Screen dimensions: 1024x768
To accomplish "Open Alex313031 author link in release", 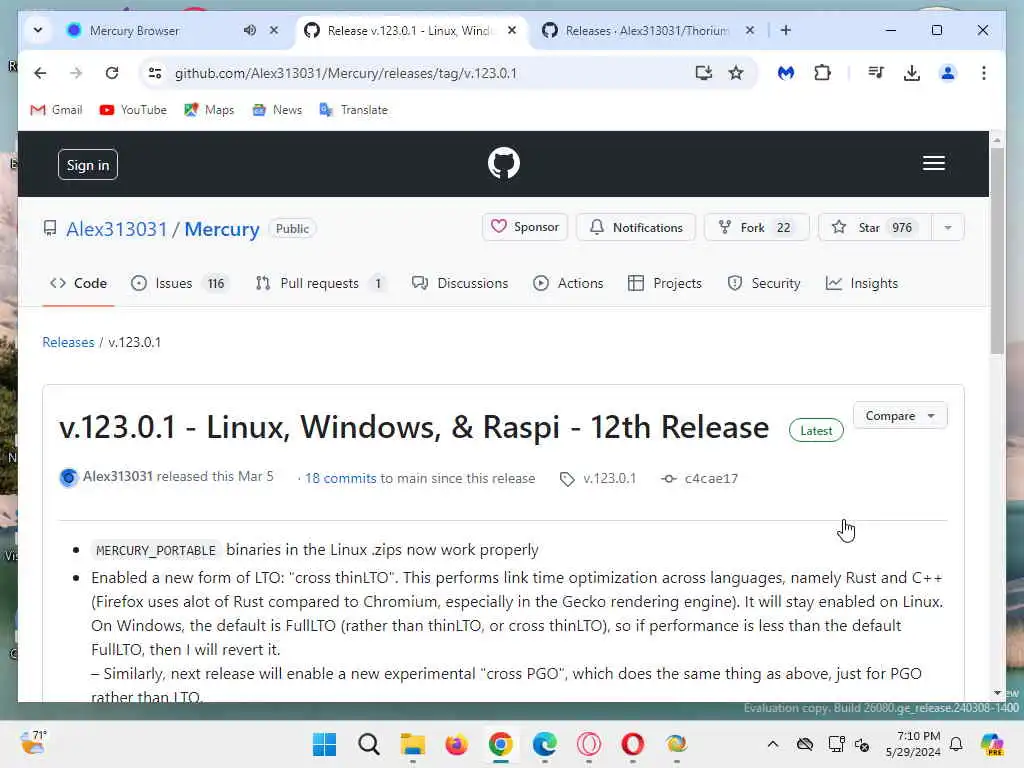I will 118,476.
